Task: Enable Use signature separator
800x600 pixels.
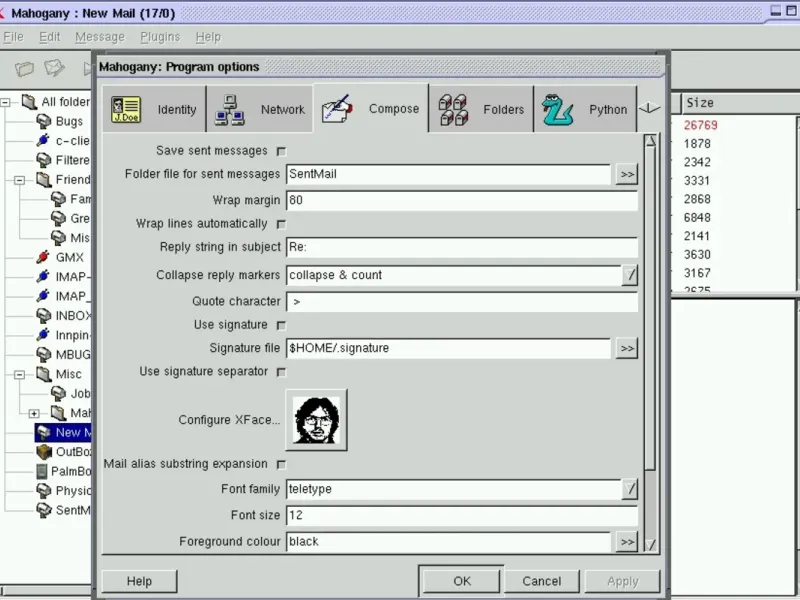Action: 281,372
